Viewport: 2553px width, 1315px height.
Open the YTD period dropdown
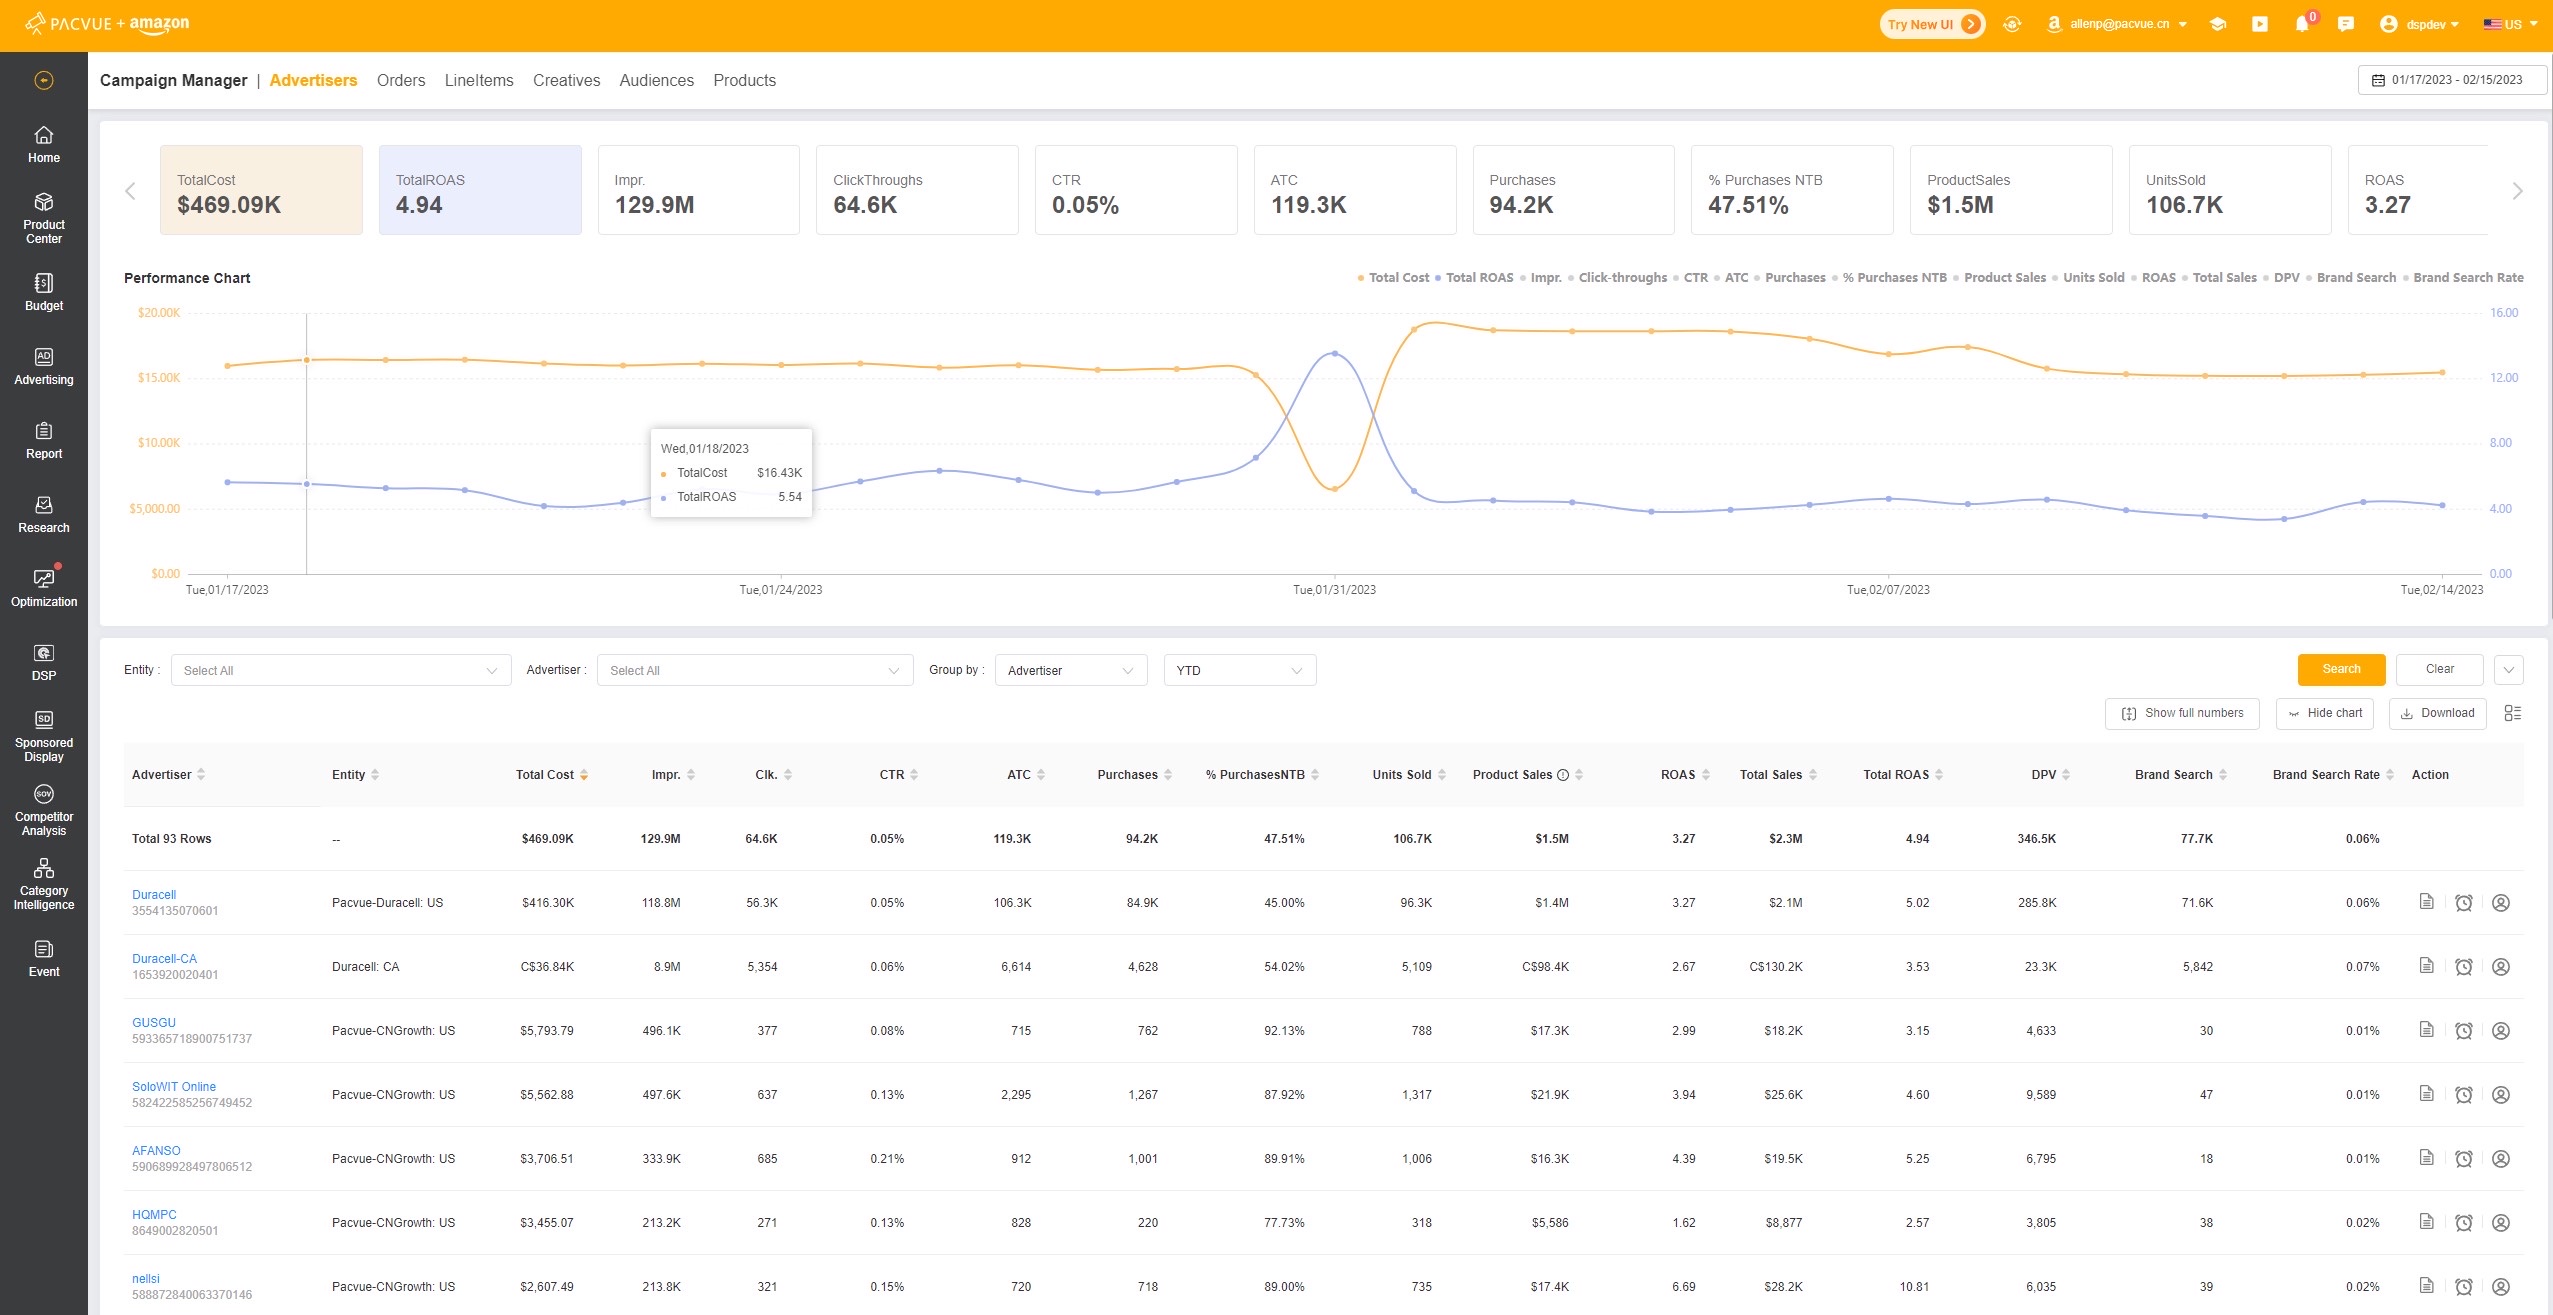1240,670
